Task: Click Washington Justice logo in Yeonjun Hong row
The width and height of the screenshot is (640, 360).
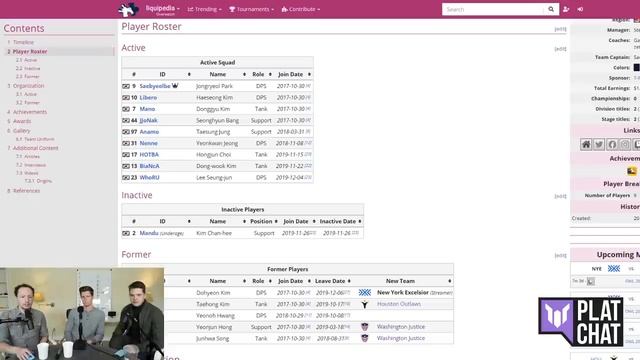Action: pyautogui.click(x=364, y=327)
